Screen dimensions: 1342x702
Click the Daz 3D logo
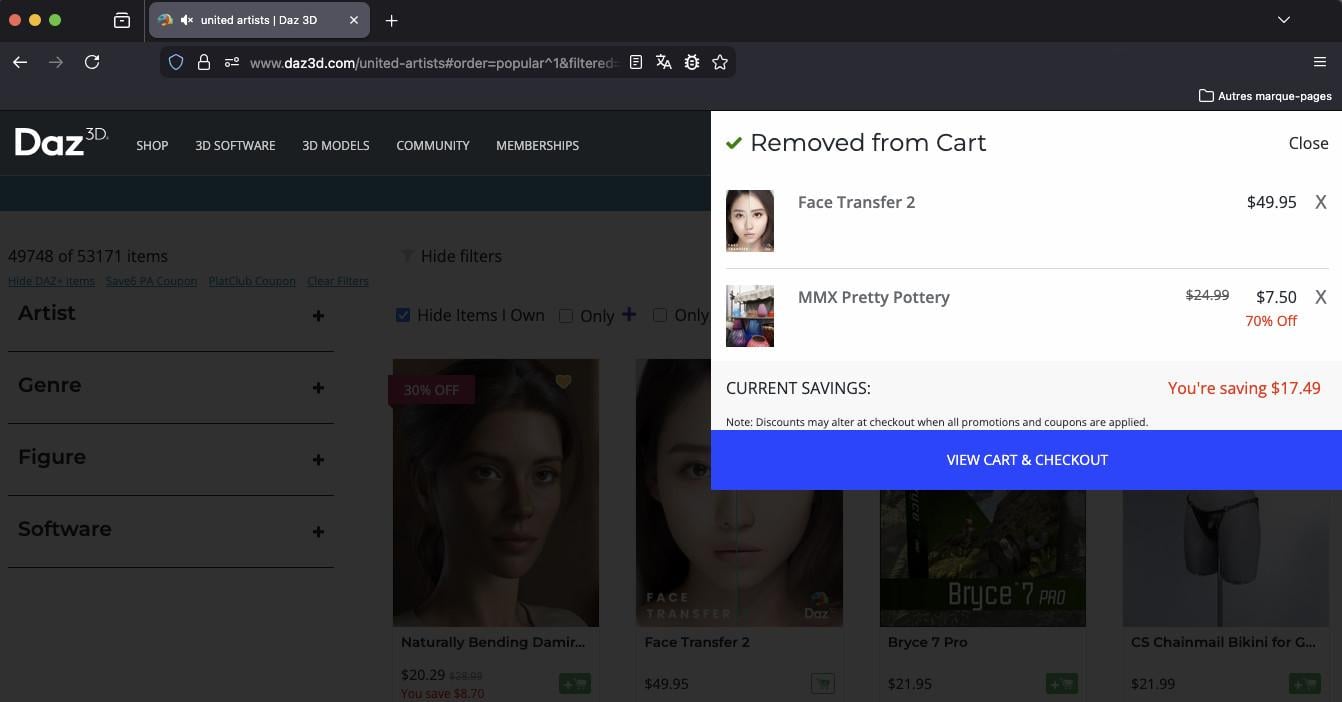tap(61, 143)
